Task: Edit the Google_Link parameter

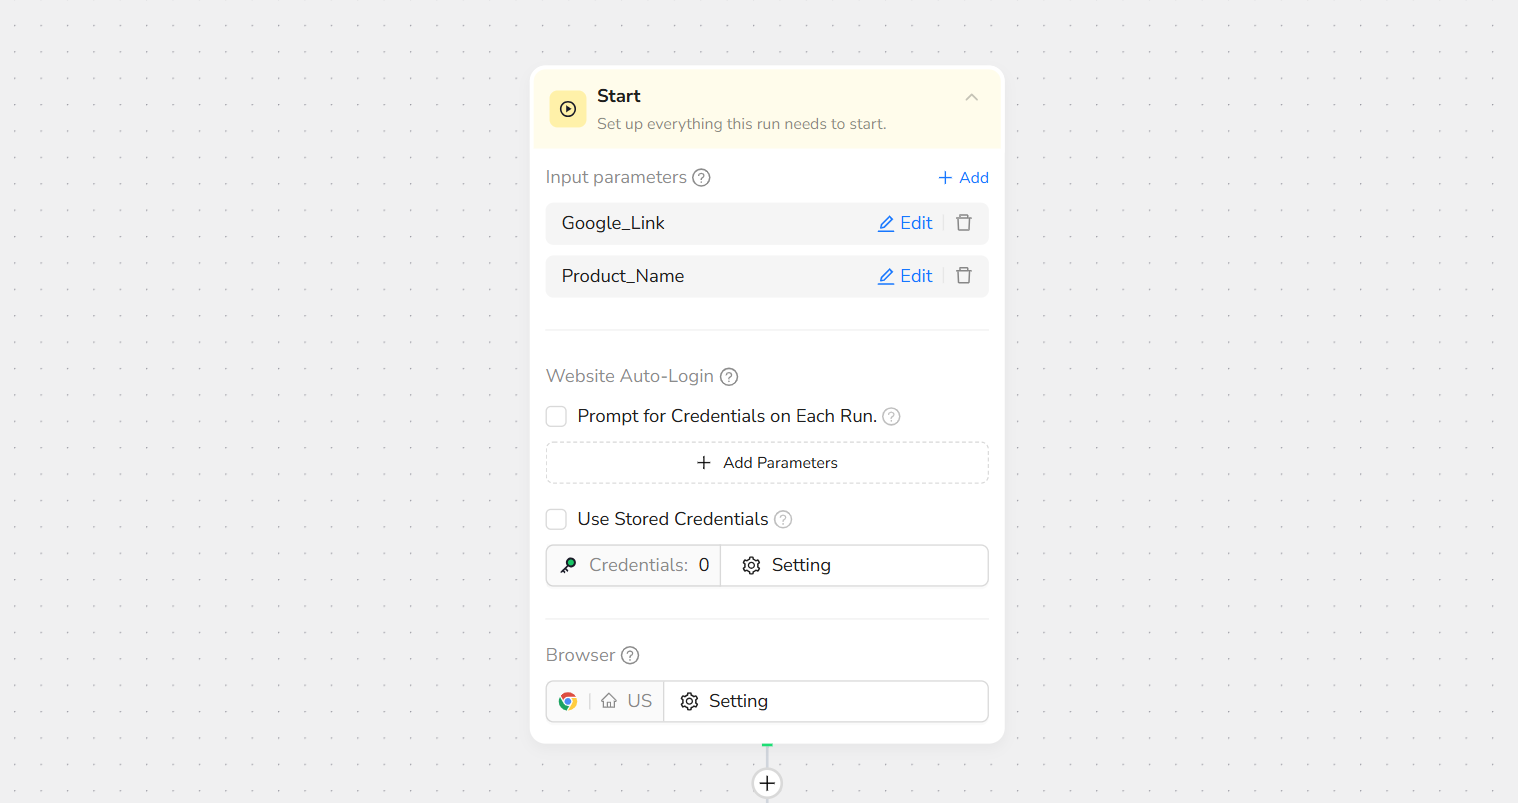Action: pyautogui.click(x=905, y=223)
